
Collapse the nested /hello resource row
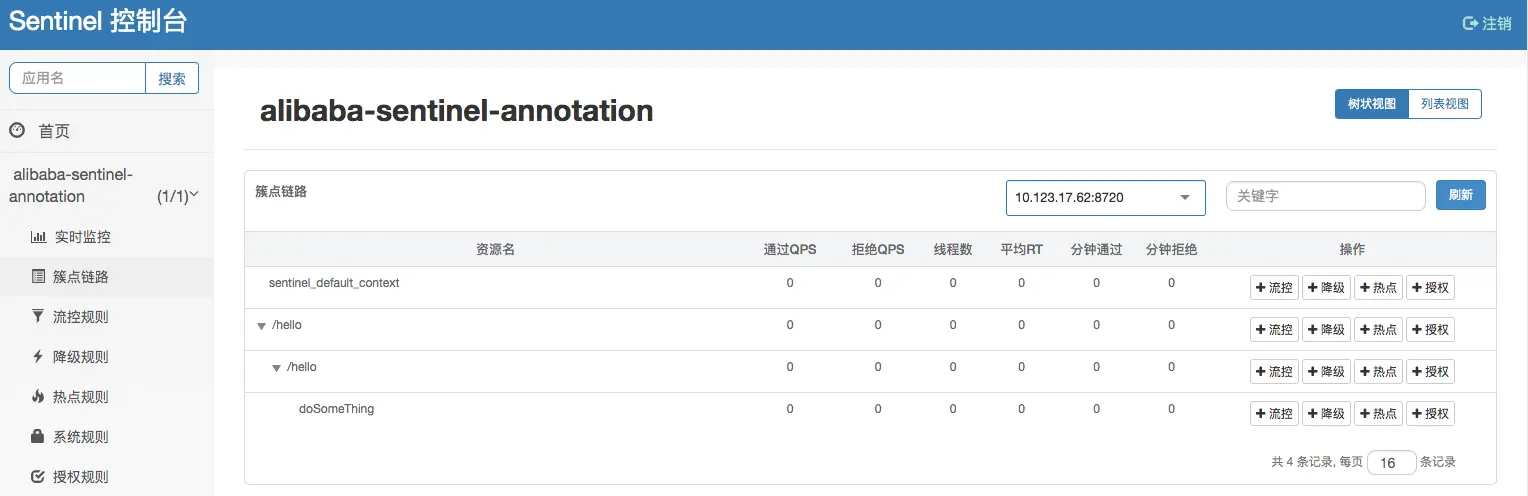point(277,368)
